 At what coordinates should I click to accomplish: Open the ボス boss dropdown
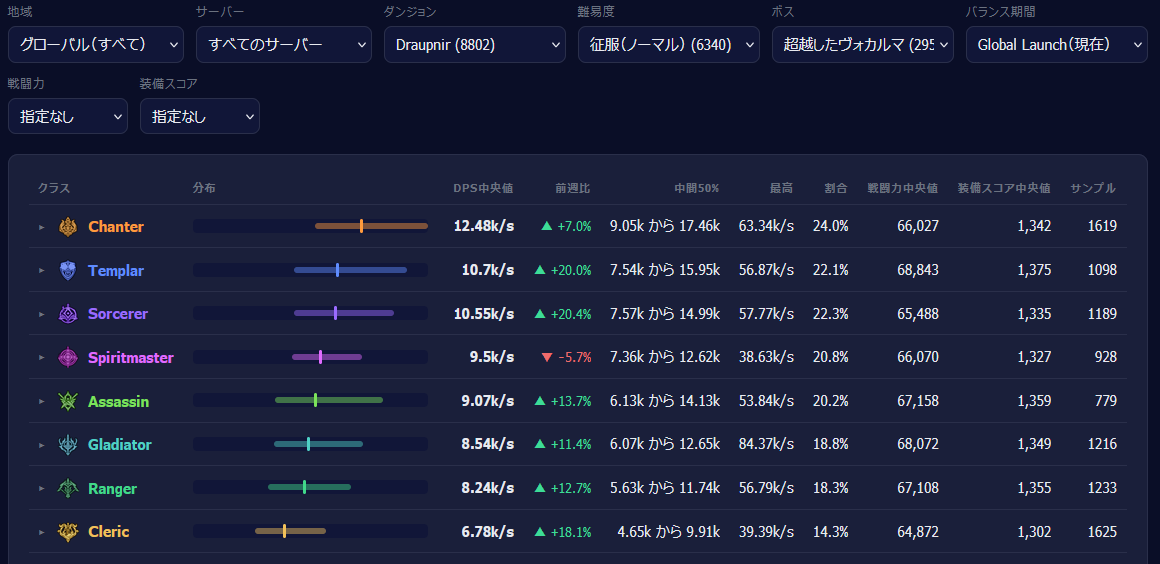(x=863, y=44)
